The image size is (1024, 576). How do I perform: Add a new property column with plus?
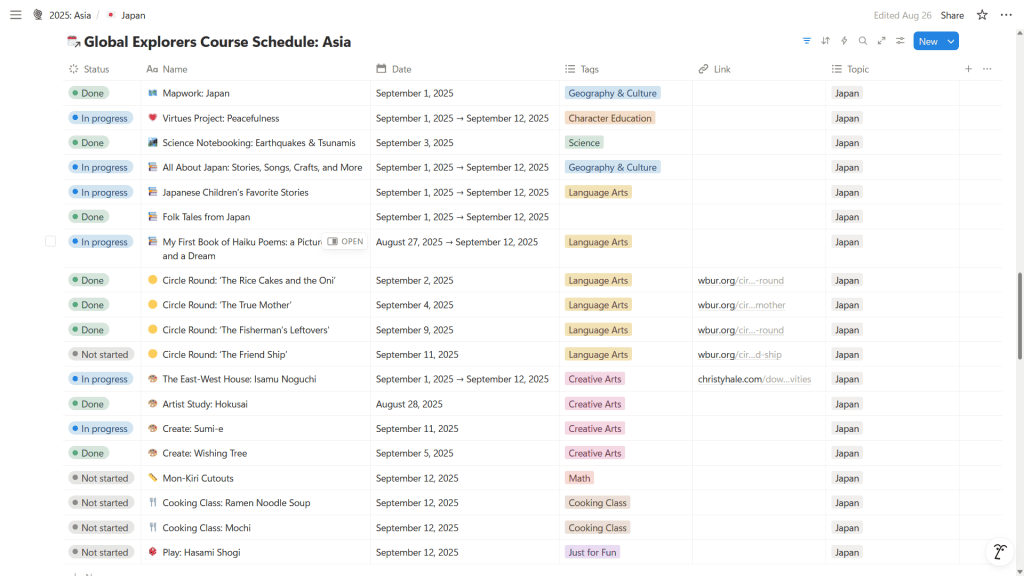[x=968, y=69]
